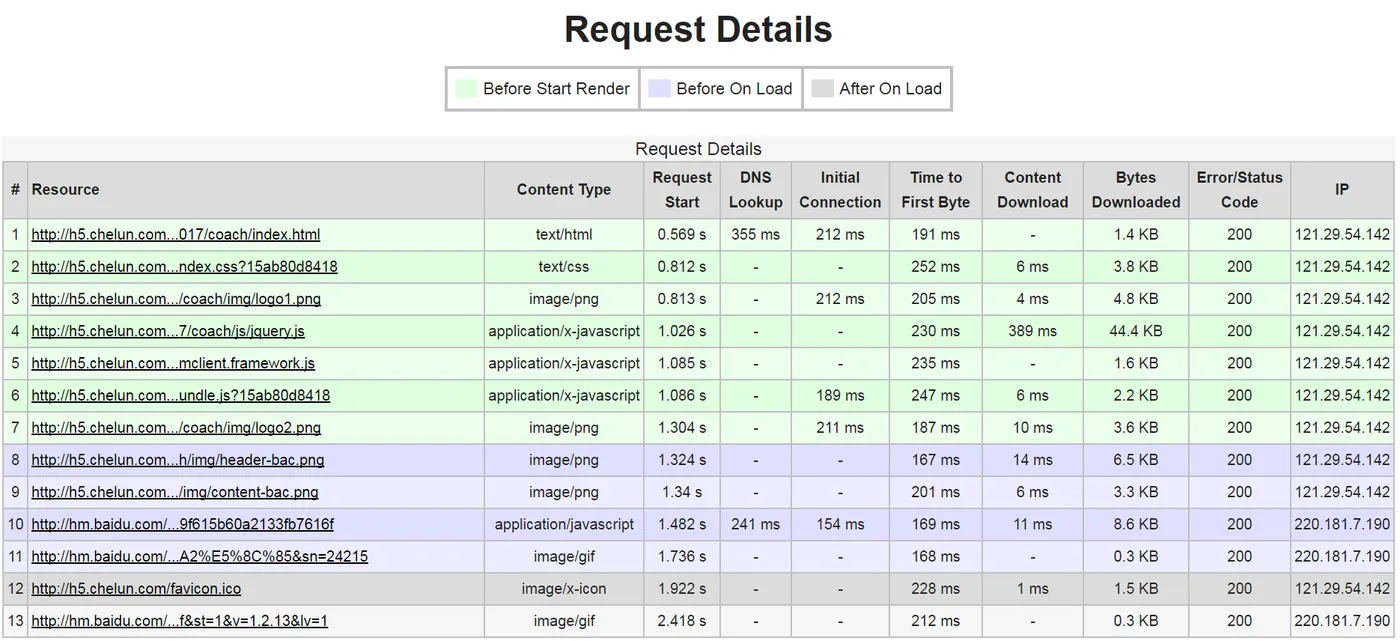Click the baidu link ending sn=24215

199,556
